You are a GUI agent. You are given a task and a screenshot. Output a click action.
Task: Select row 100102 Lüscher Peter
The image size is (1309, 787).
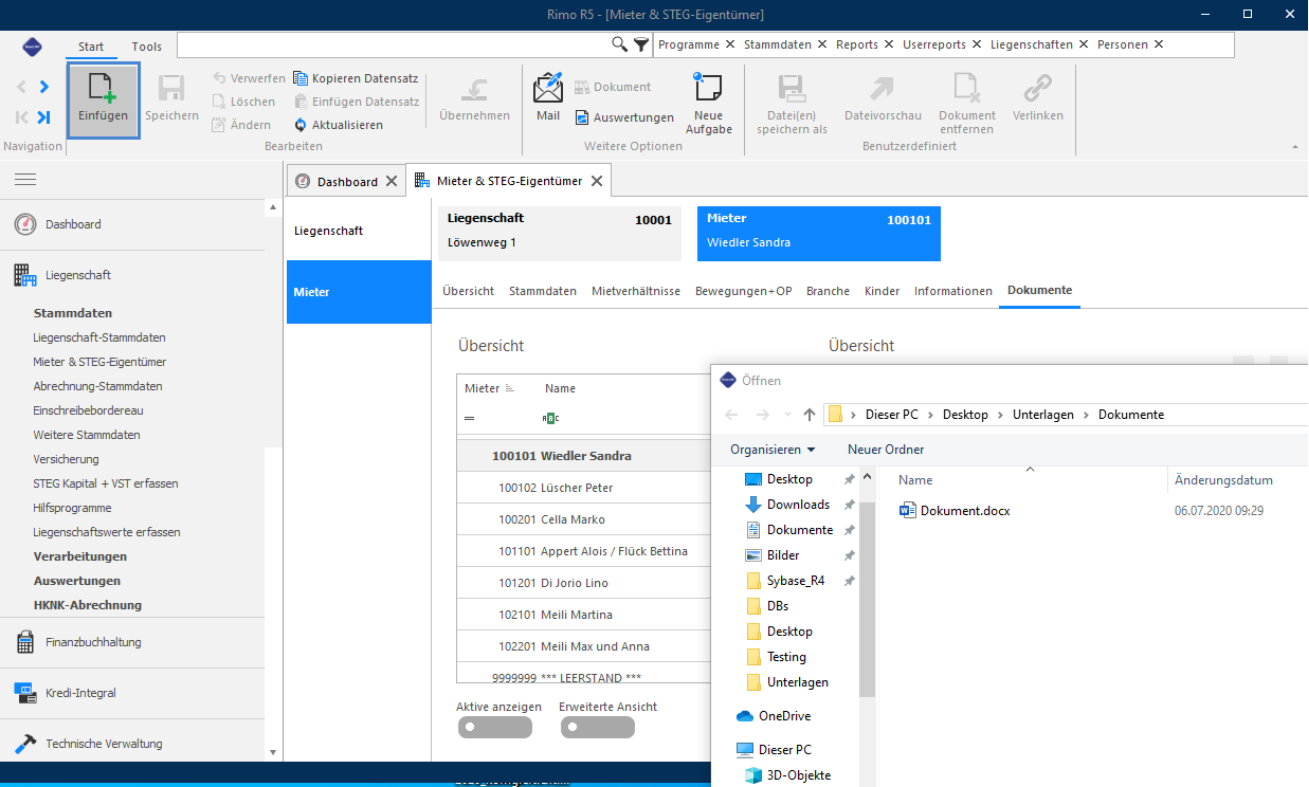pyautogui.click(x=583, y=488)
